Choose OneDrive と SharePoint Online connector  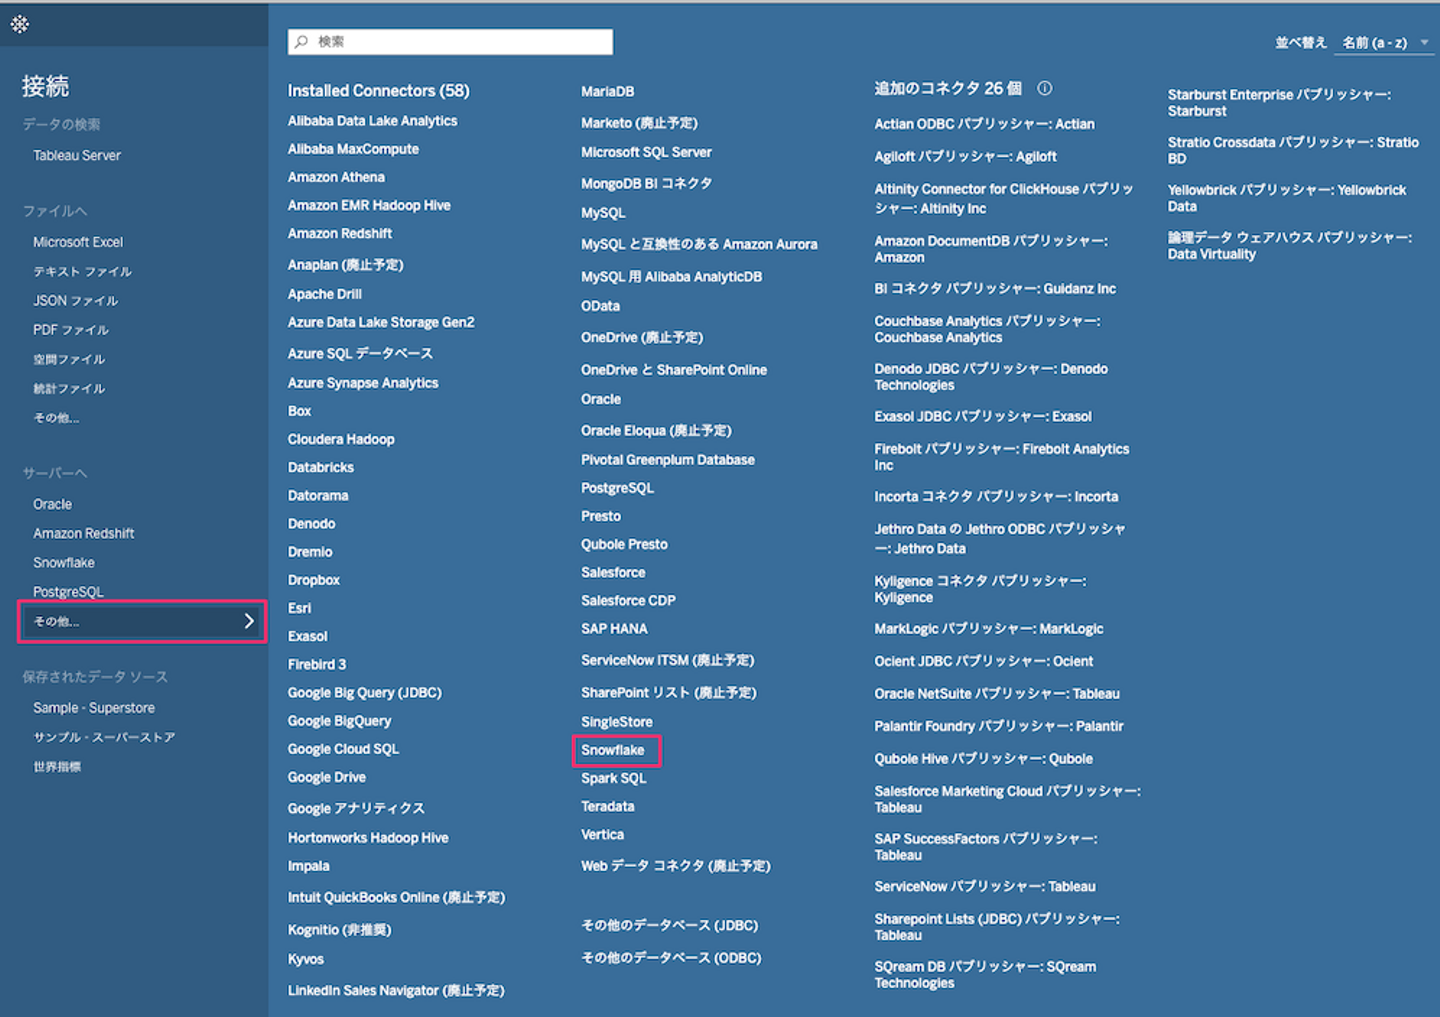(674, 370)
